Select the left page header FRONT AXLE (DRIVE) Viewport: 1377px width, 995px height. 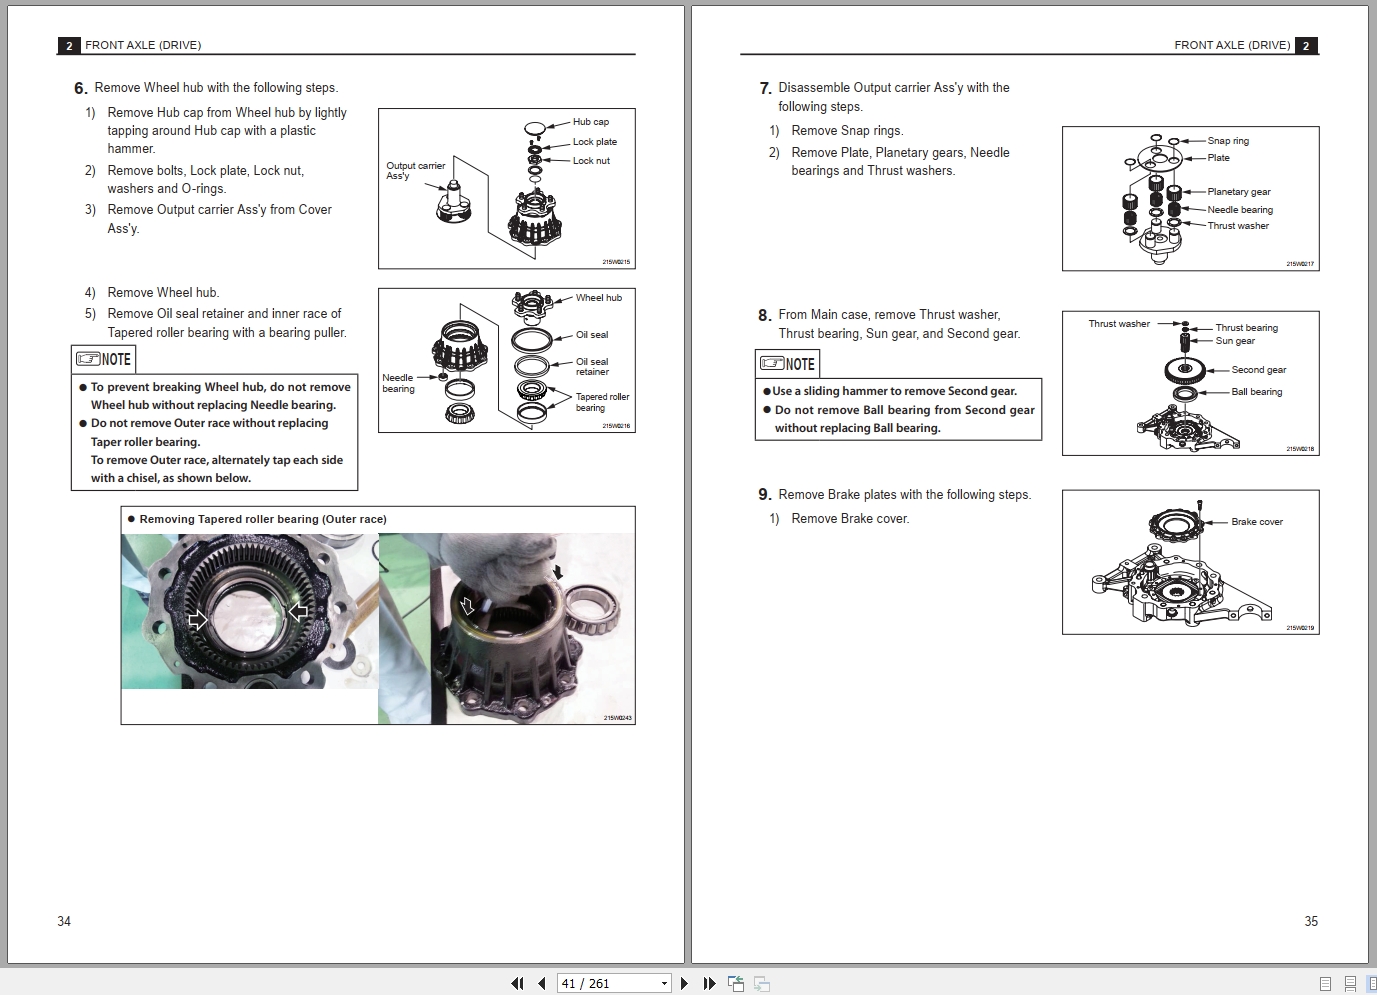pos(143,45)
